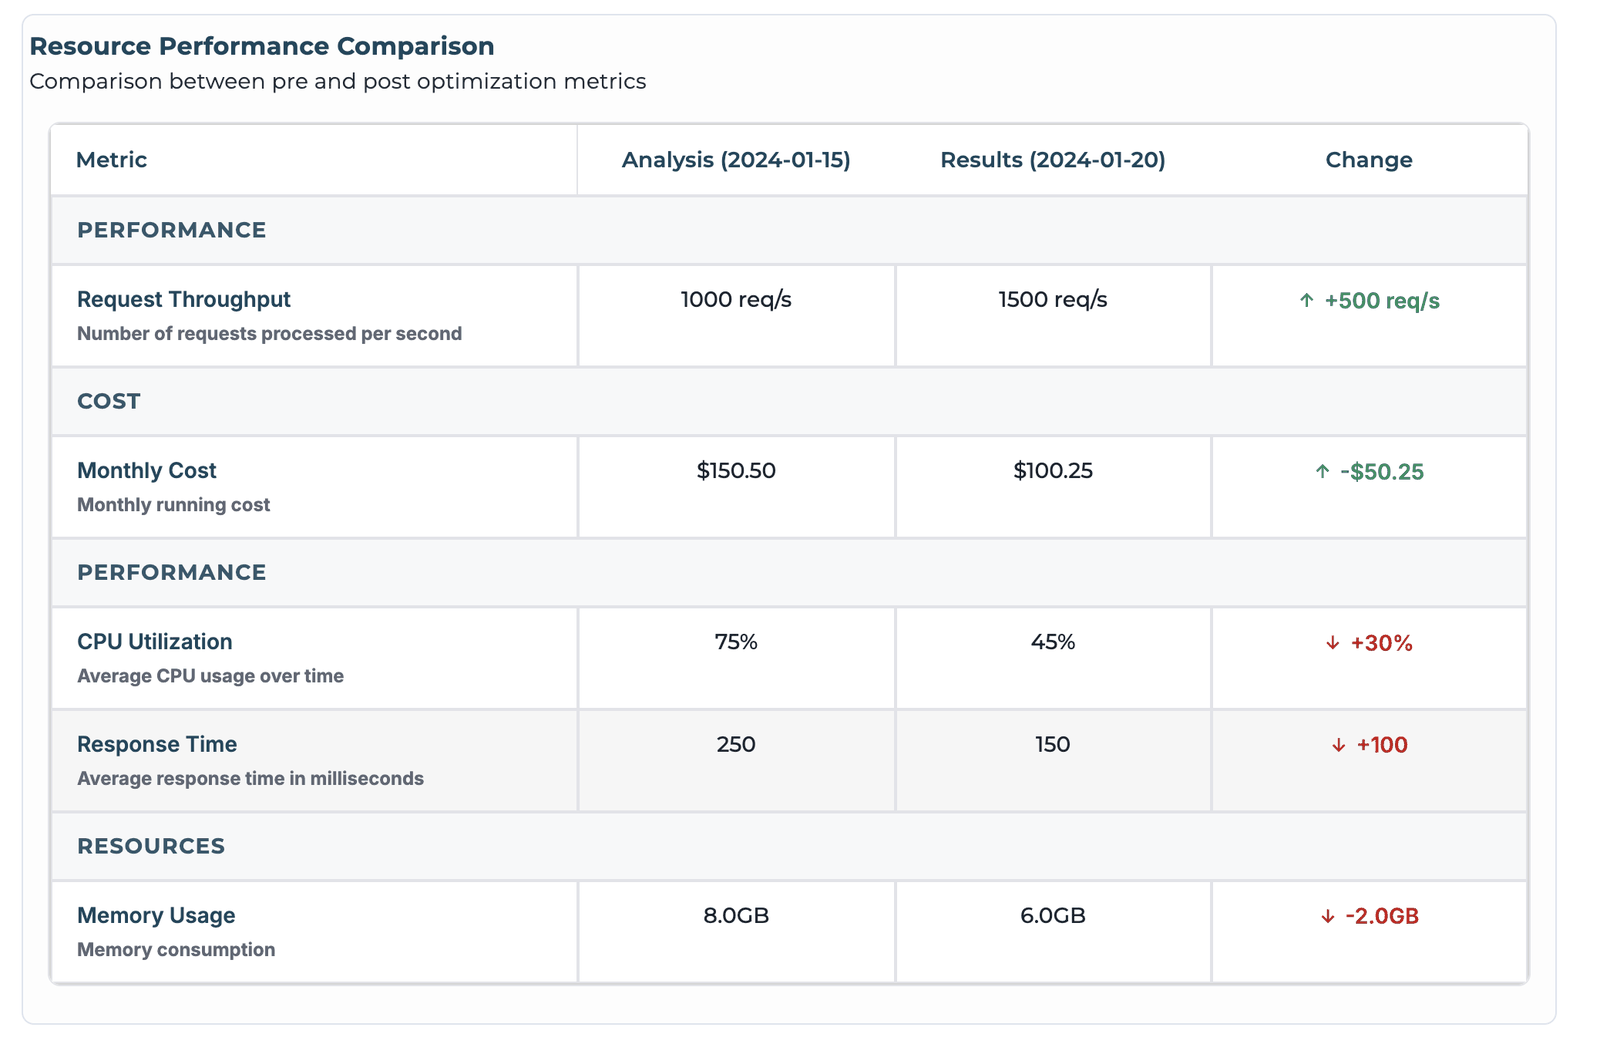Click the subtitle about pre and post optimization
Viewport: 1600px width, 1061px height.
pyautogui.click(x=338, y=81)
